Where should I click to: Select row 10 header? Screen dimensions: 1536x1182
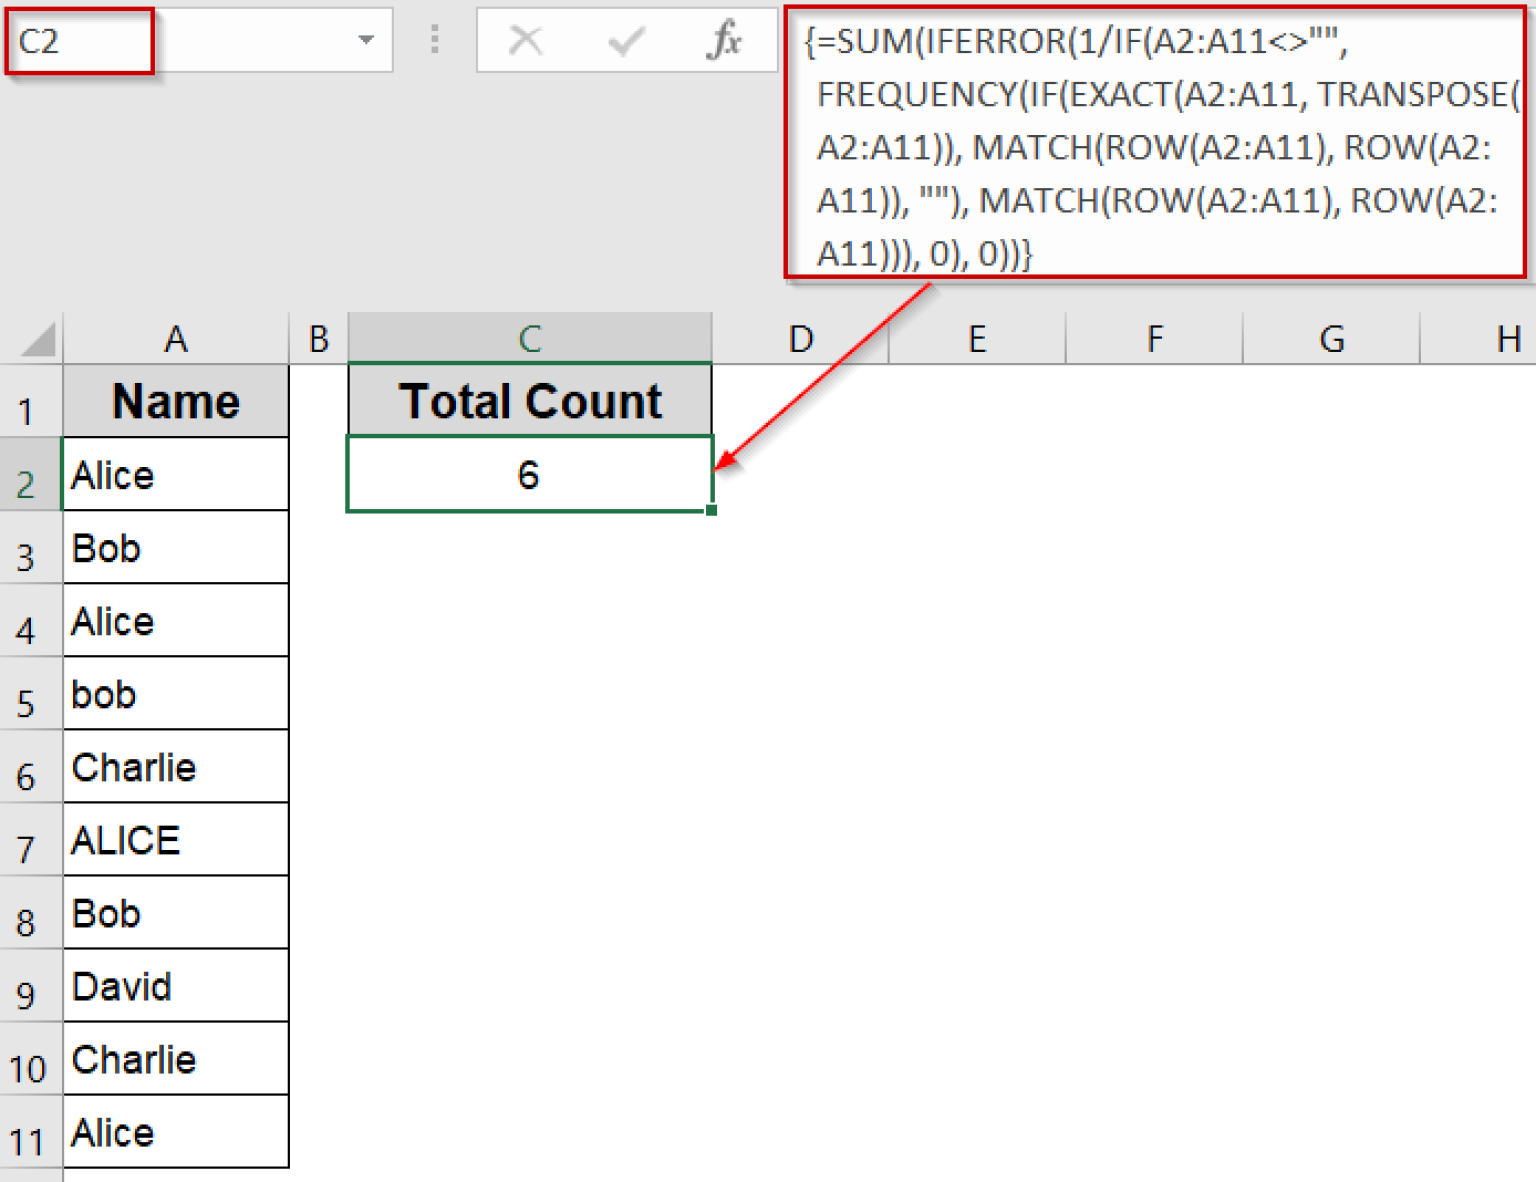[x=28, y=1068]
